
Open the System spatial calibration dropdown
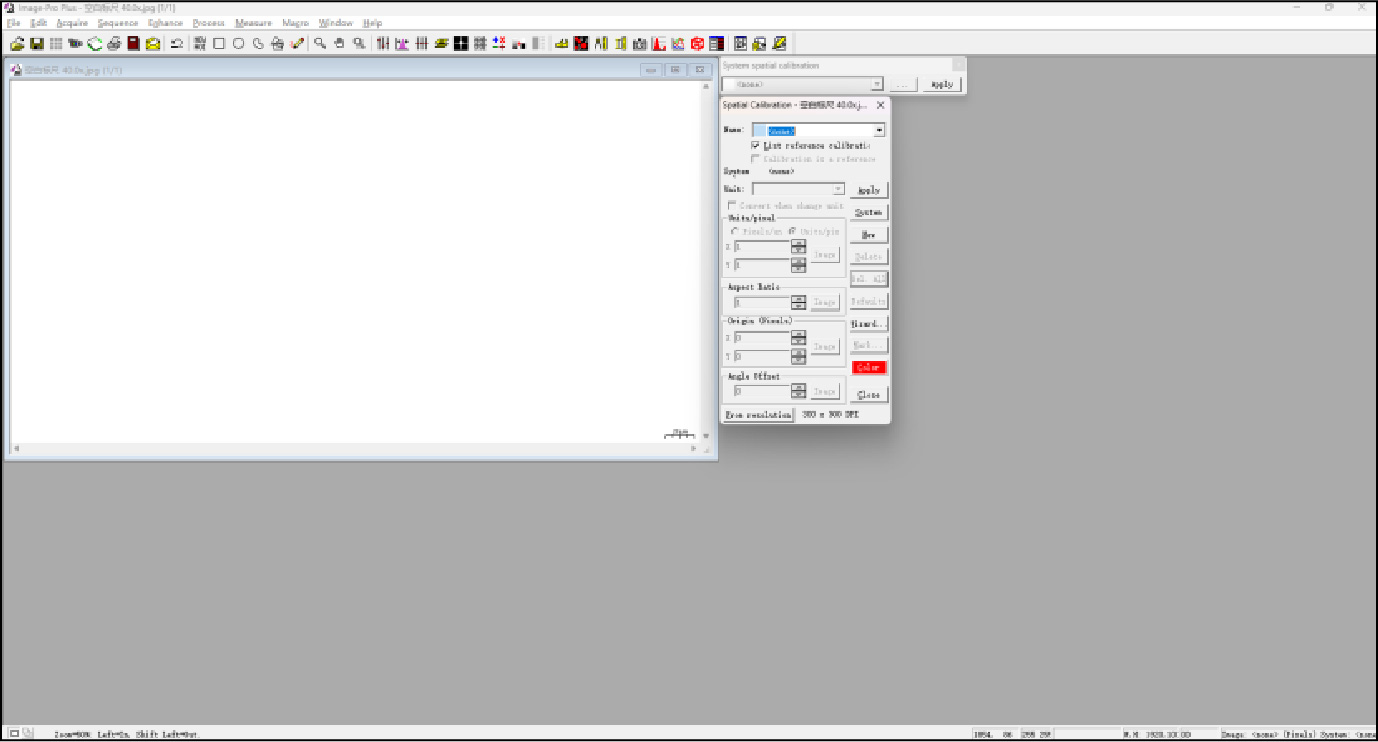(876, 85)
